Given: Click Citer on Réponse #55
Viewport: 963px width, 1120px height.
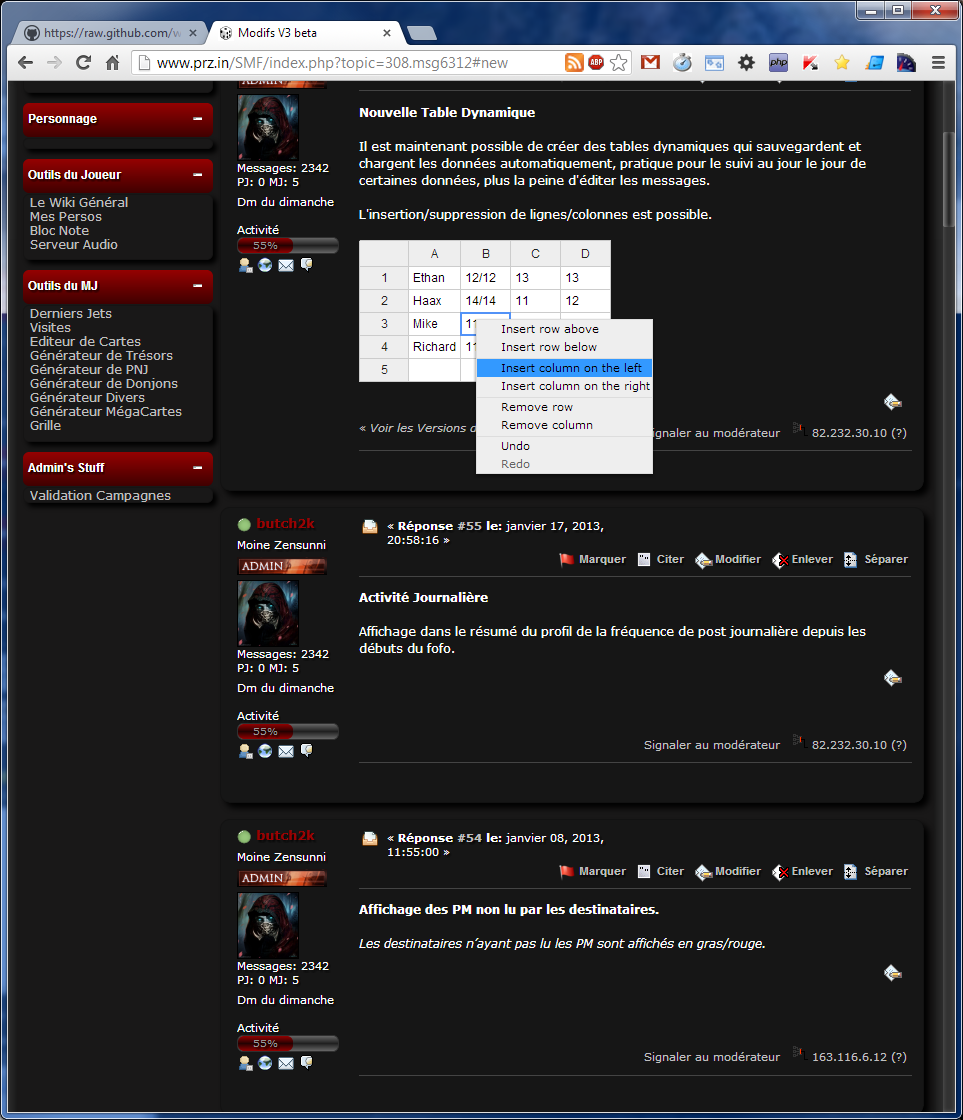Looking at the screenshot, I should [661, 560].
